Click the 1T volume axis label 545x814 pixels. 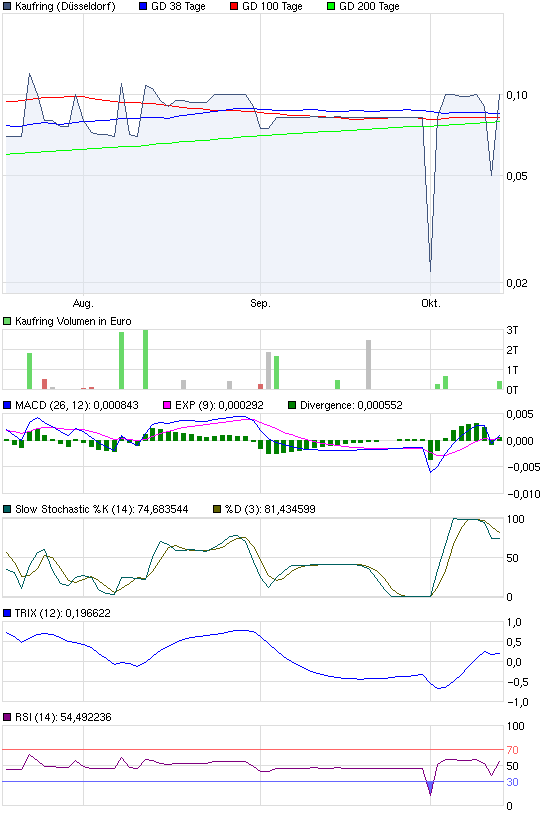512,370
